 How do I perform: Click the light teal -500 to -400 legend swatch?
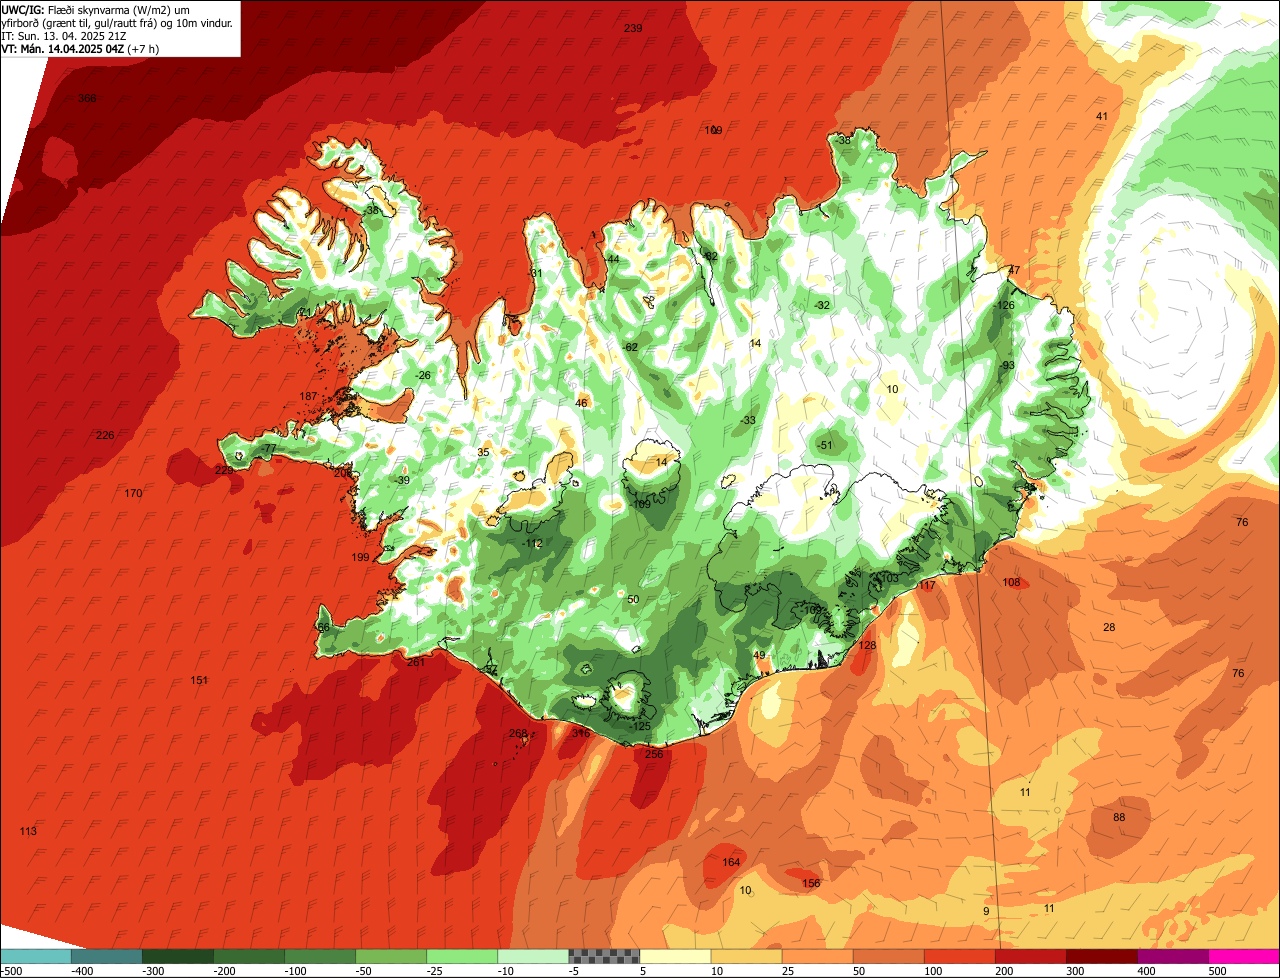point(36,956)
